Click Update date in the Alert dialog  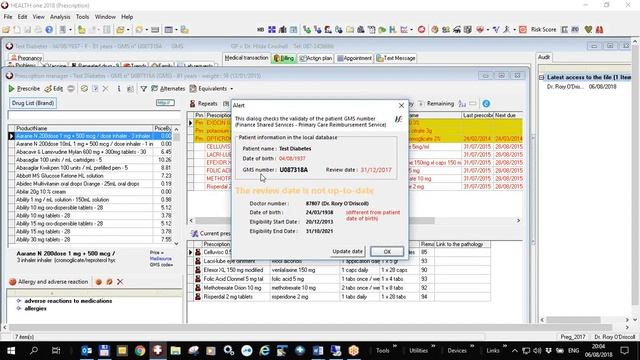pyautogui.click(x=347, y=251)
